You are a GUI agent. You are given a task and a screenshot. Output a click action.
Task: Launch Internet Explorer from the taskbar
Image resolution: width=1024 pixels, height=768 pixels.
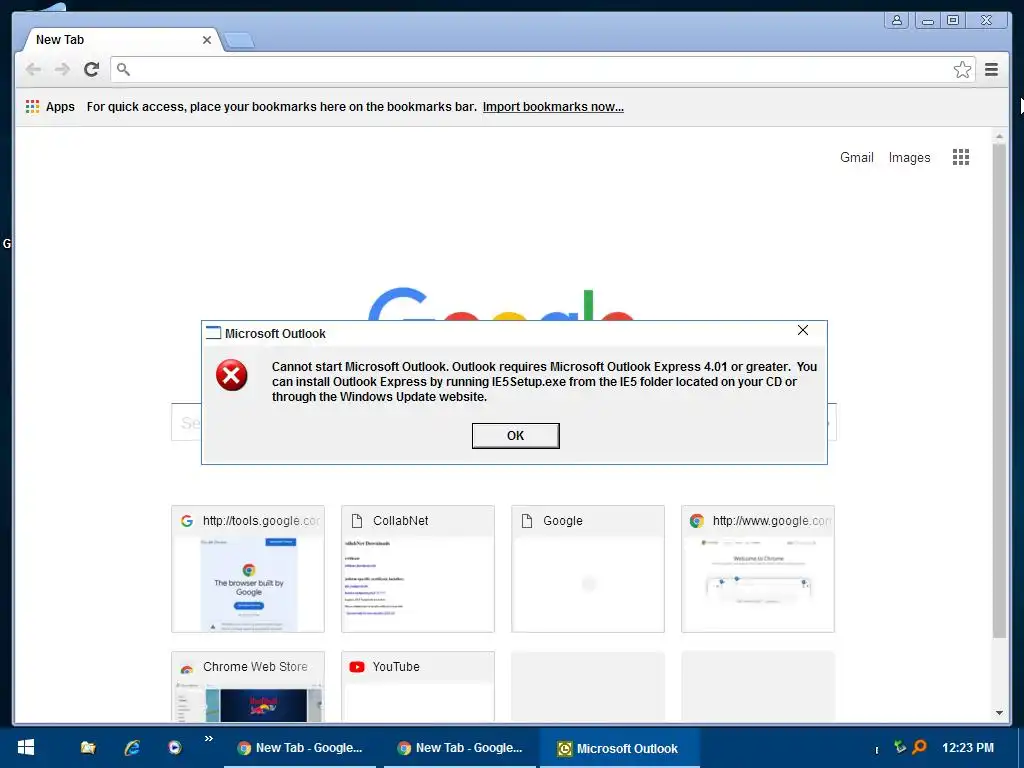[x=132, y=748]
